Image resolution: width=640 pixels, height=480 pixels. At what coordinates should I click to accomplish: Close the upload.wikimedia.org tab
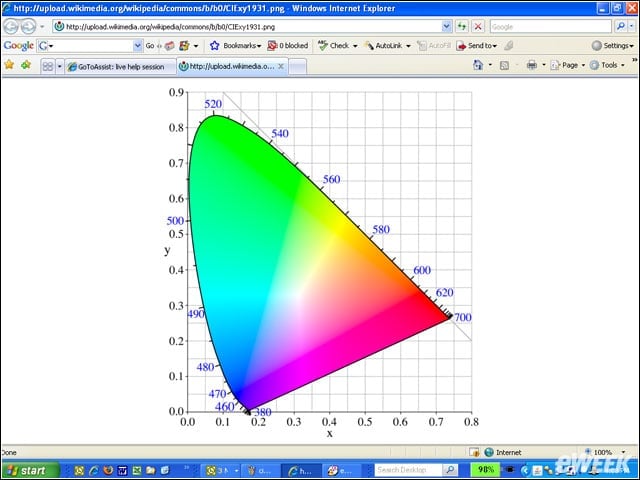pos(281,66)
